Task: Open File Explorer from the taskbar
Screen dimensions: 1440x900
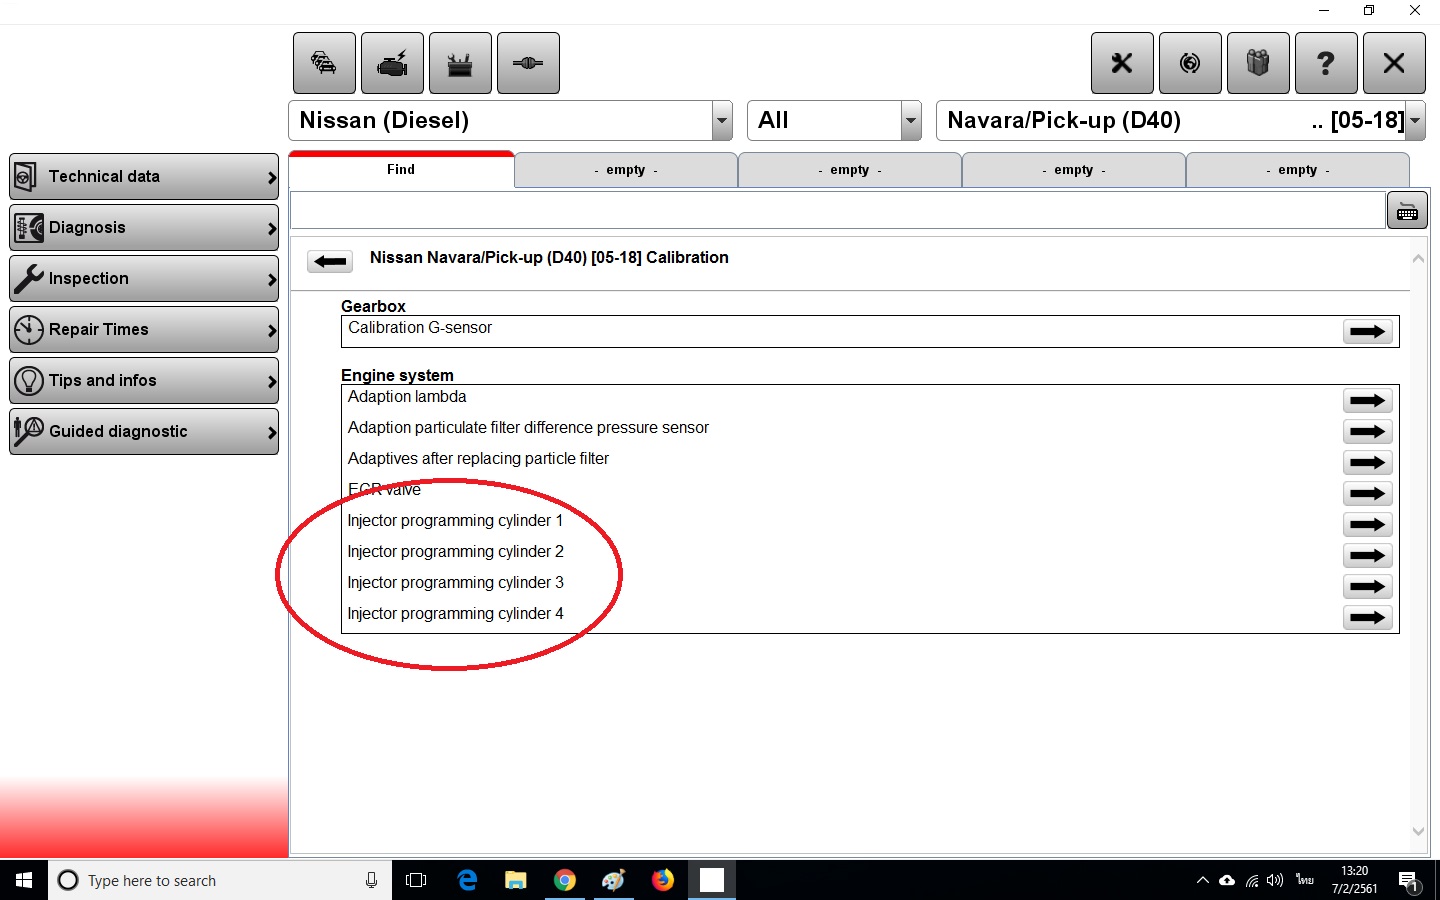Action: click(x=516, y=880)
